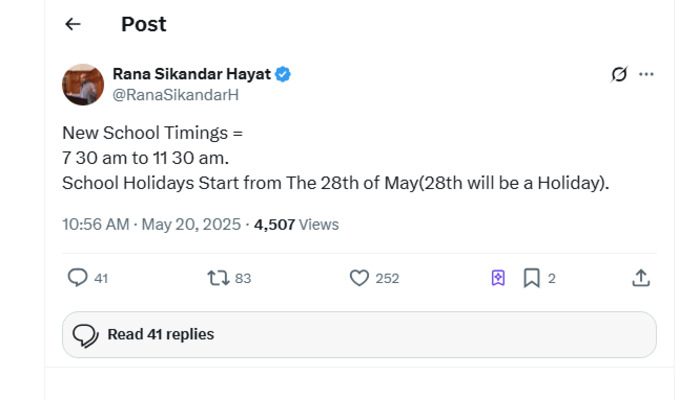Click the 41 reply count
The image size is (700, 400).
101,279
